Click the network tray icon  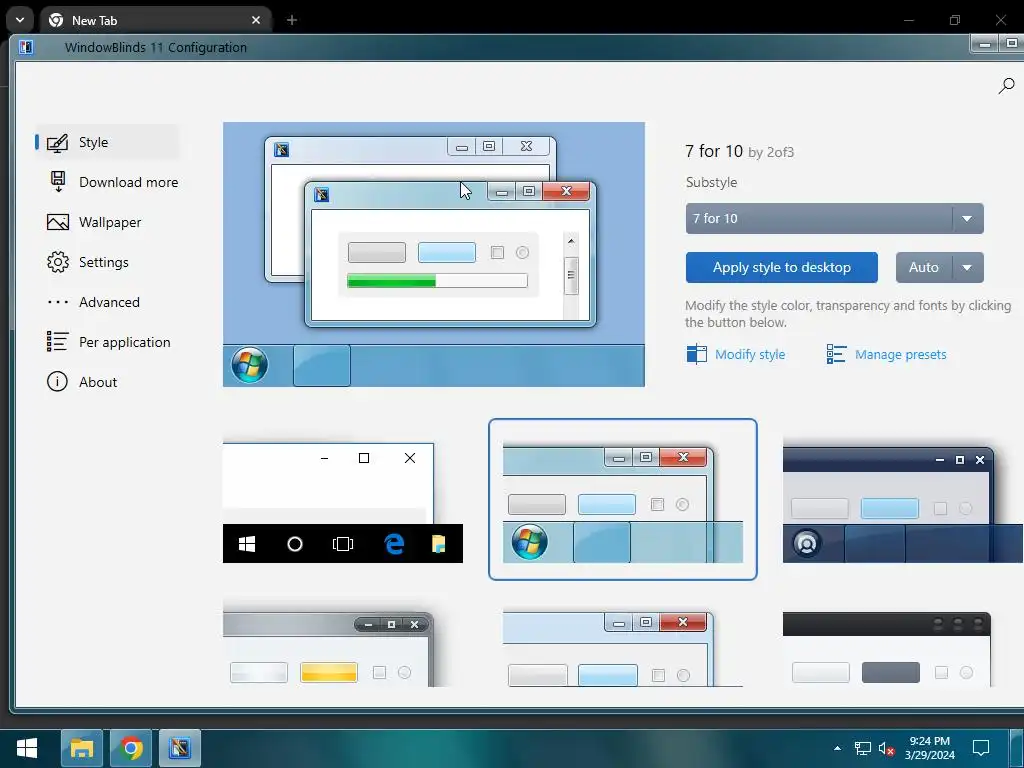pos(863,748)
